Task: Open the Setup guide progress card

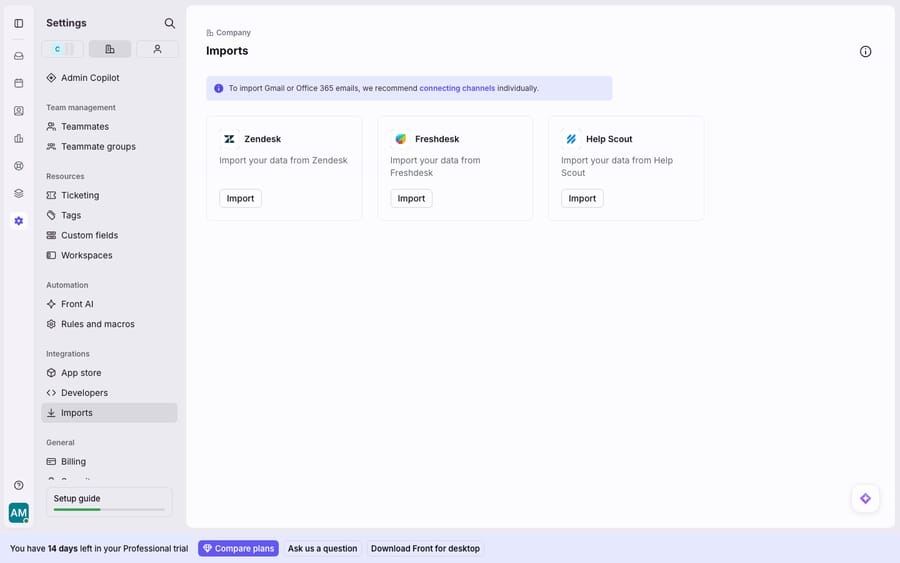Action: [x=109, y=502]
